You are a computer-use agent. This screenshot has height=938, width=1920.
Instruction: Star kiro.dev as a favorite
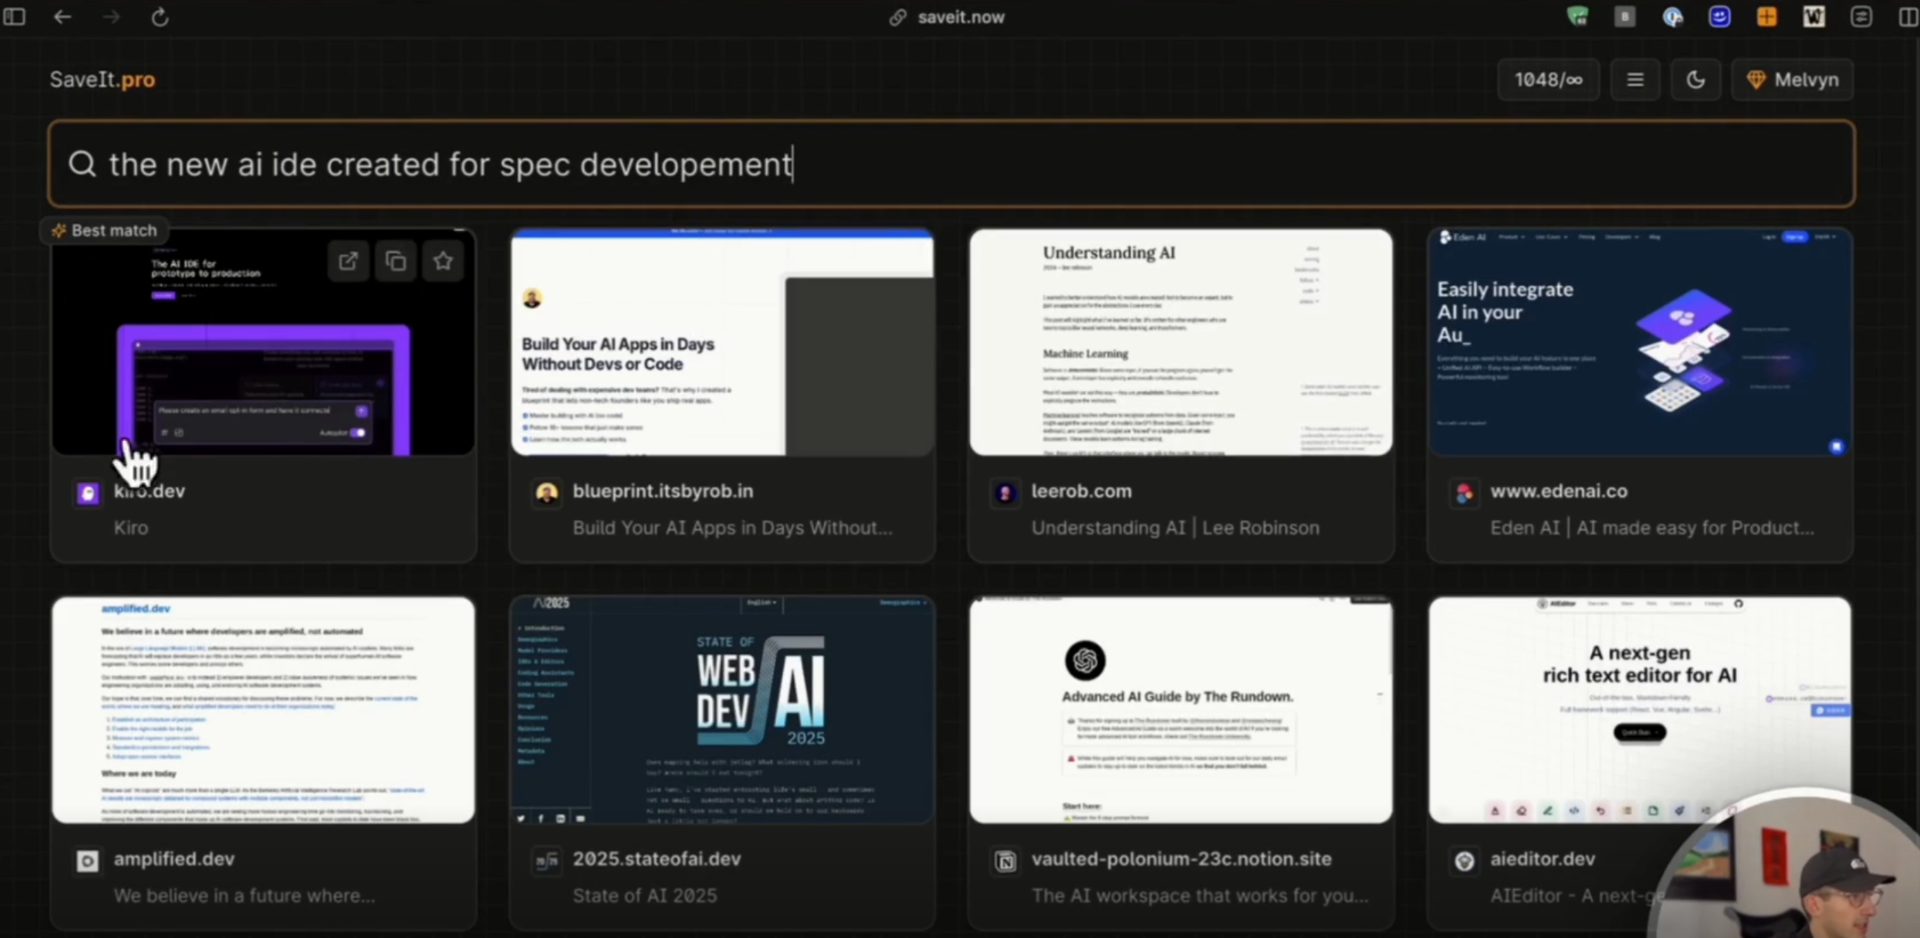click(x=443, y=261)
